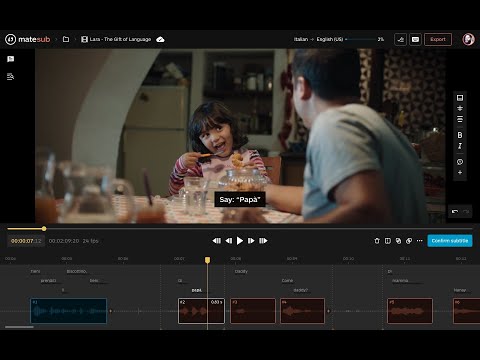Jump to the next subtitle
The width and height of the screenshot is (480, 360).
point(263,241)
